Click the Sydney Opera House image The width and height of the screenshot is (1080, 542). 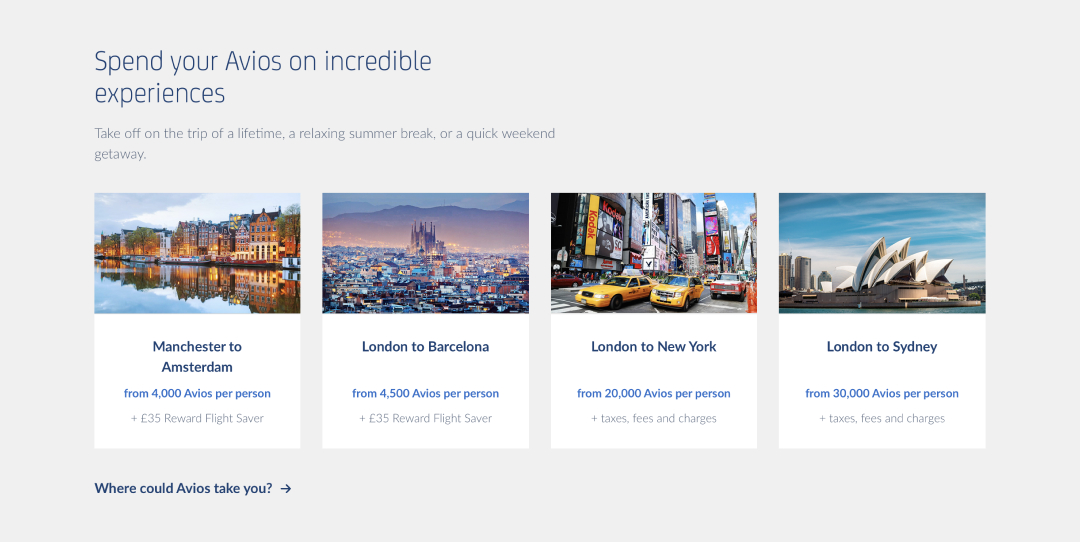pos(881,253)
